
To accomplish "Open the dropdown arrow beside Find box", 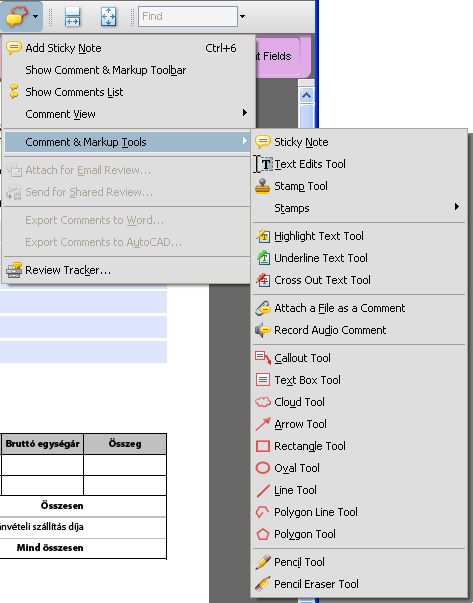I will click(243, 17).
